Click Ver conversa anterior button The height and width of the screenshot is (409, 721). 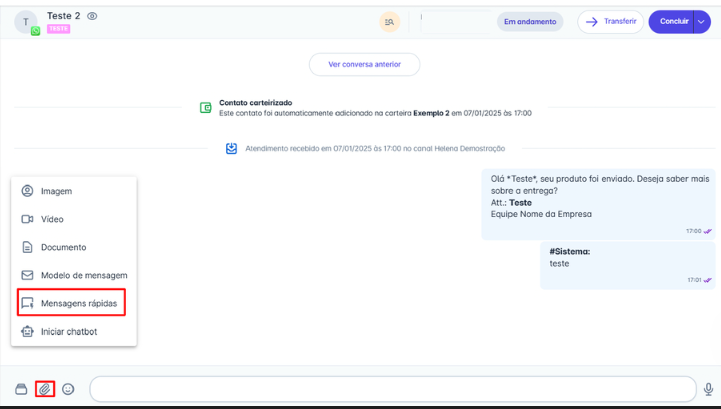[364, 64]
